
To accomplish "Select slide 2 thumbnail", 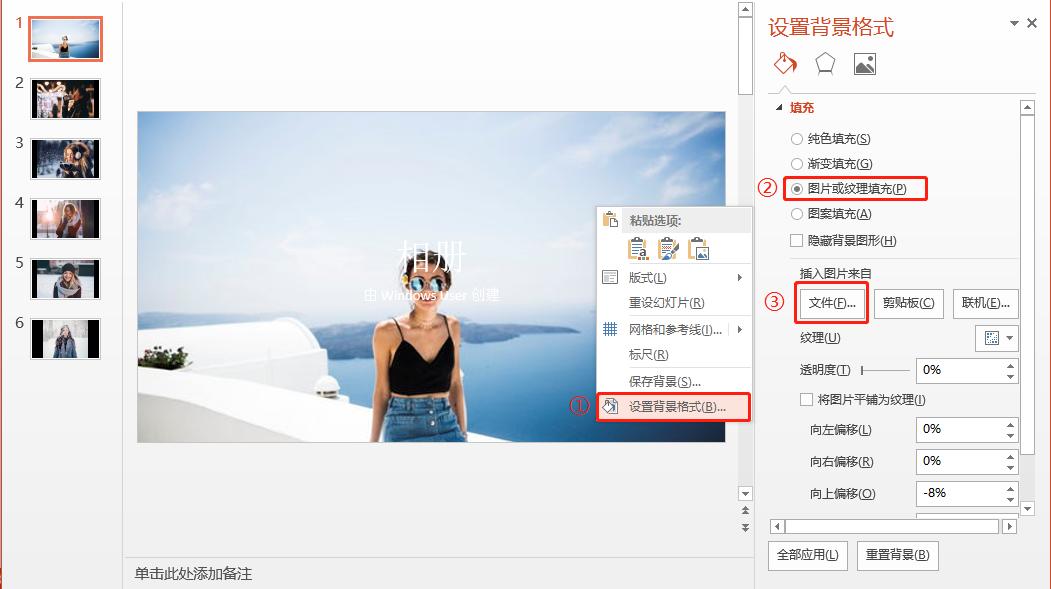I will (66, 99).
